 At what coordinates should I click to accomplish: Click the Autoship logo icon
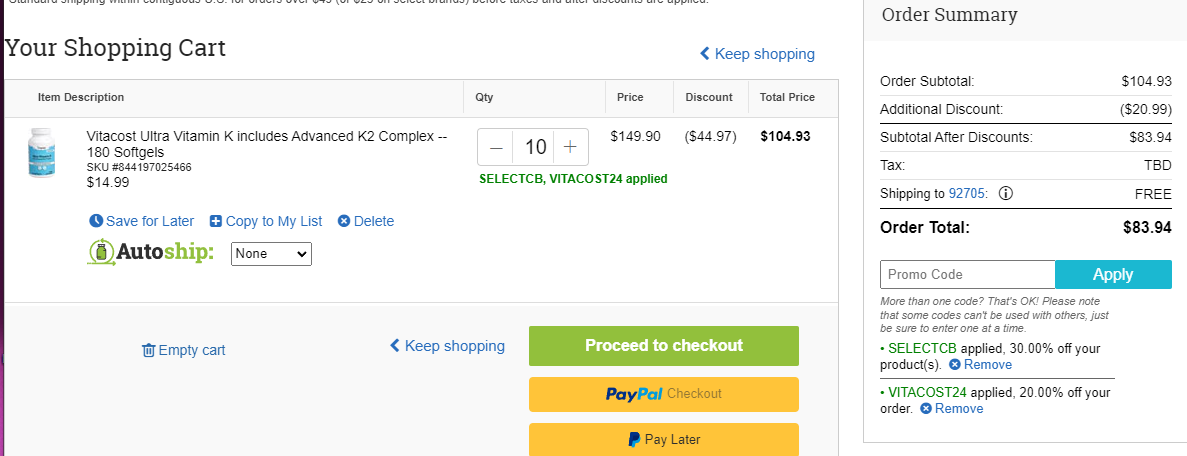click(x=101, y=252)
